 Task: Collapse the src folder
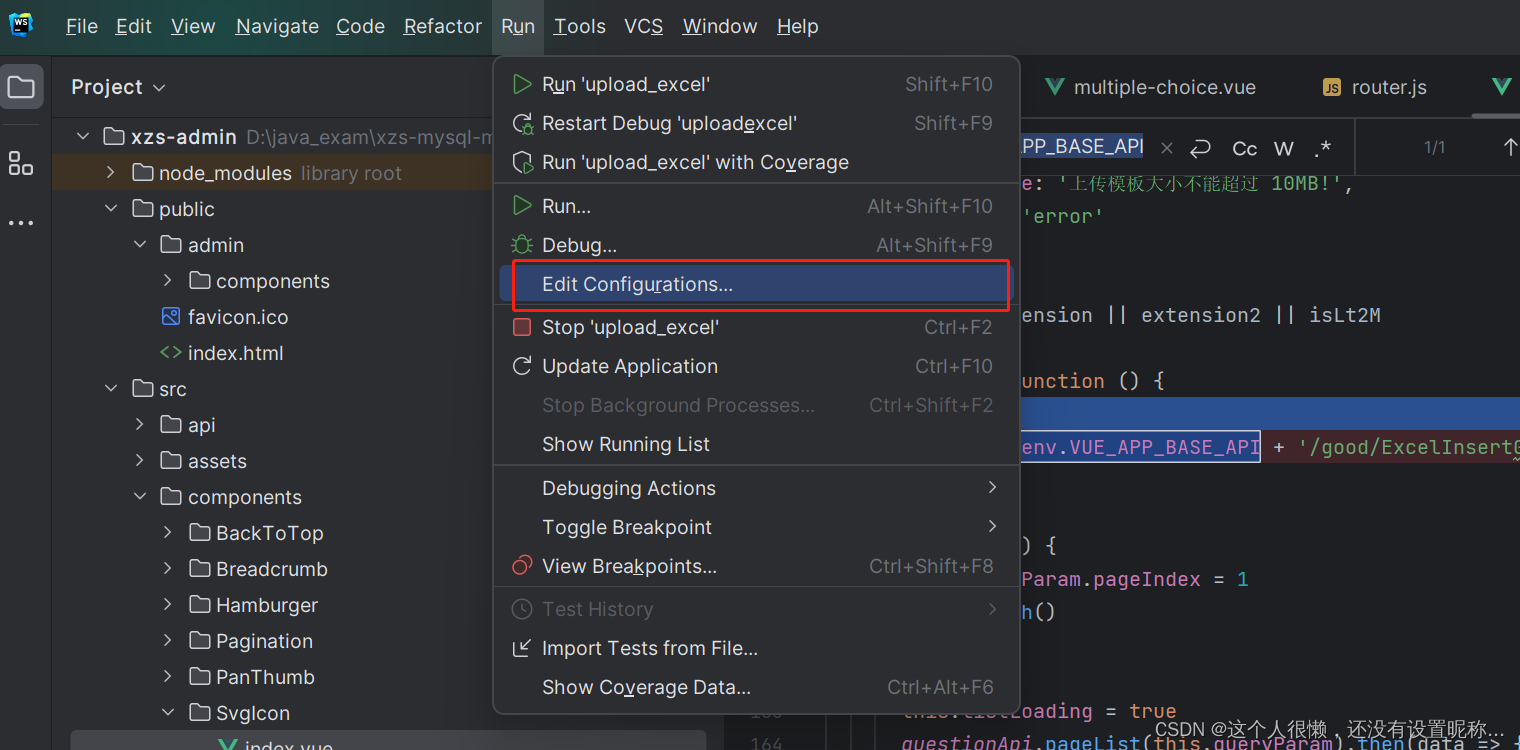(x=111, y=389)
